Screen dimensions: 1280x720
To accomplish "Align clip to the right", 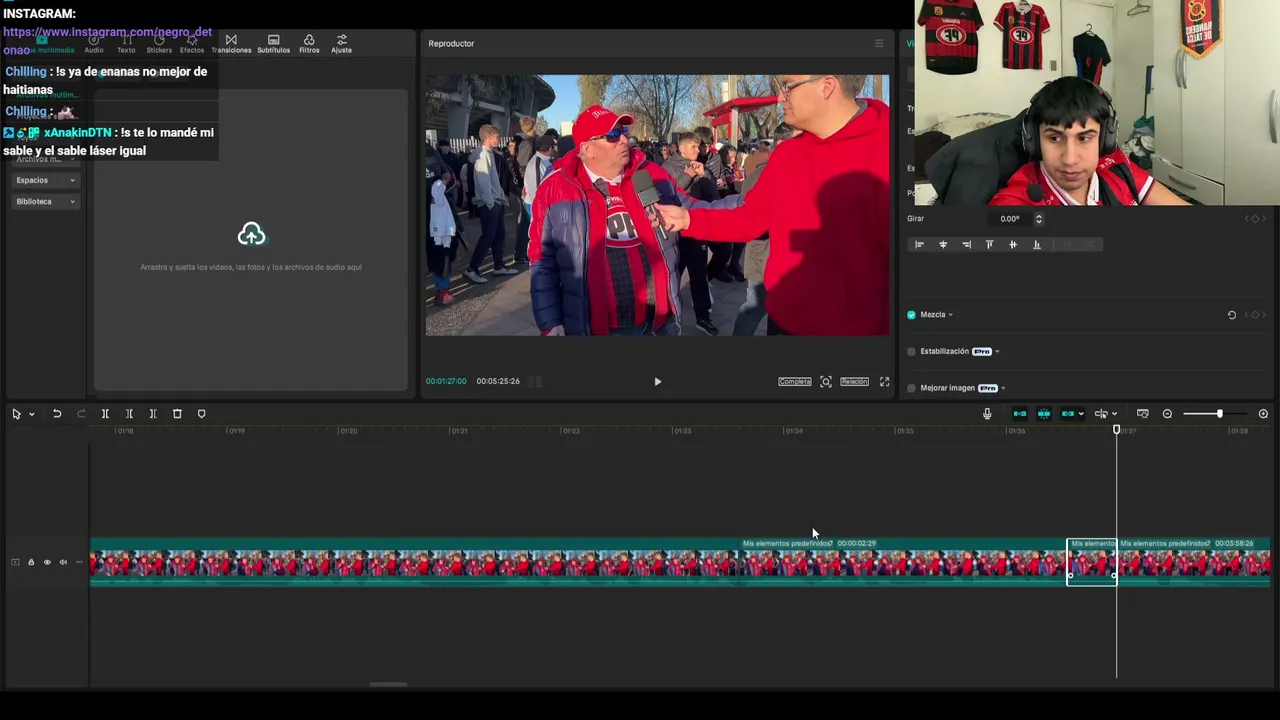I will pos(966,244).
